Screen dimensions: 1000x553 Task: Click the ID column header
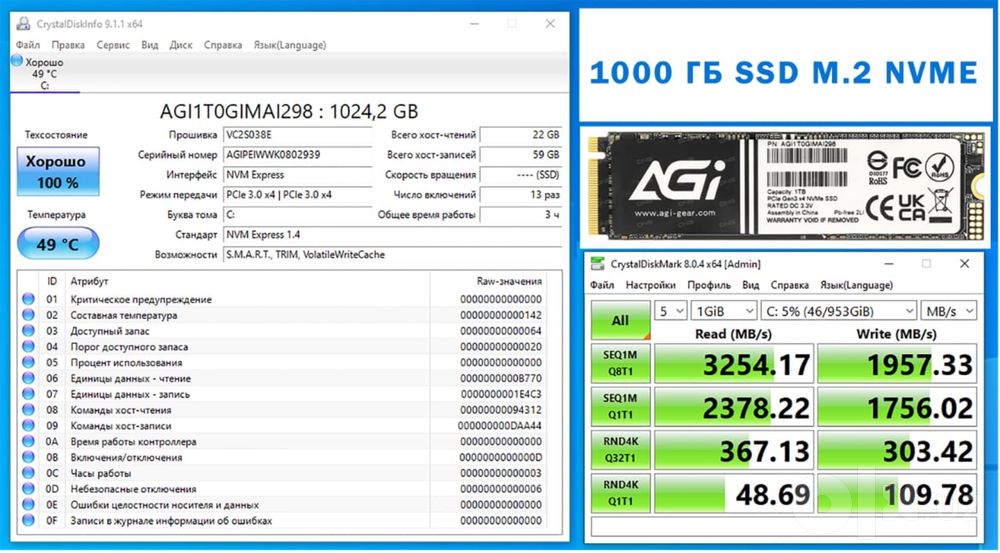(52, 281)
